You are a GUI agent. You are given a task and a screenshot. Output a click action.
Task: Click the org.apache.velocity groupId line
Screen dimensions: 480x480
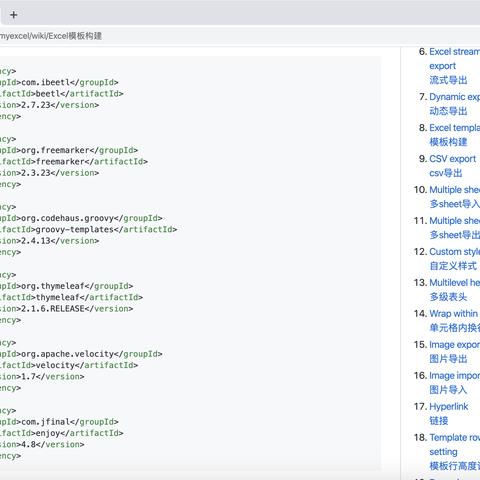[x=81, y=354]
